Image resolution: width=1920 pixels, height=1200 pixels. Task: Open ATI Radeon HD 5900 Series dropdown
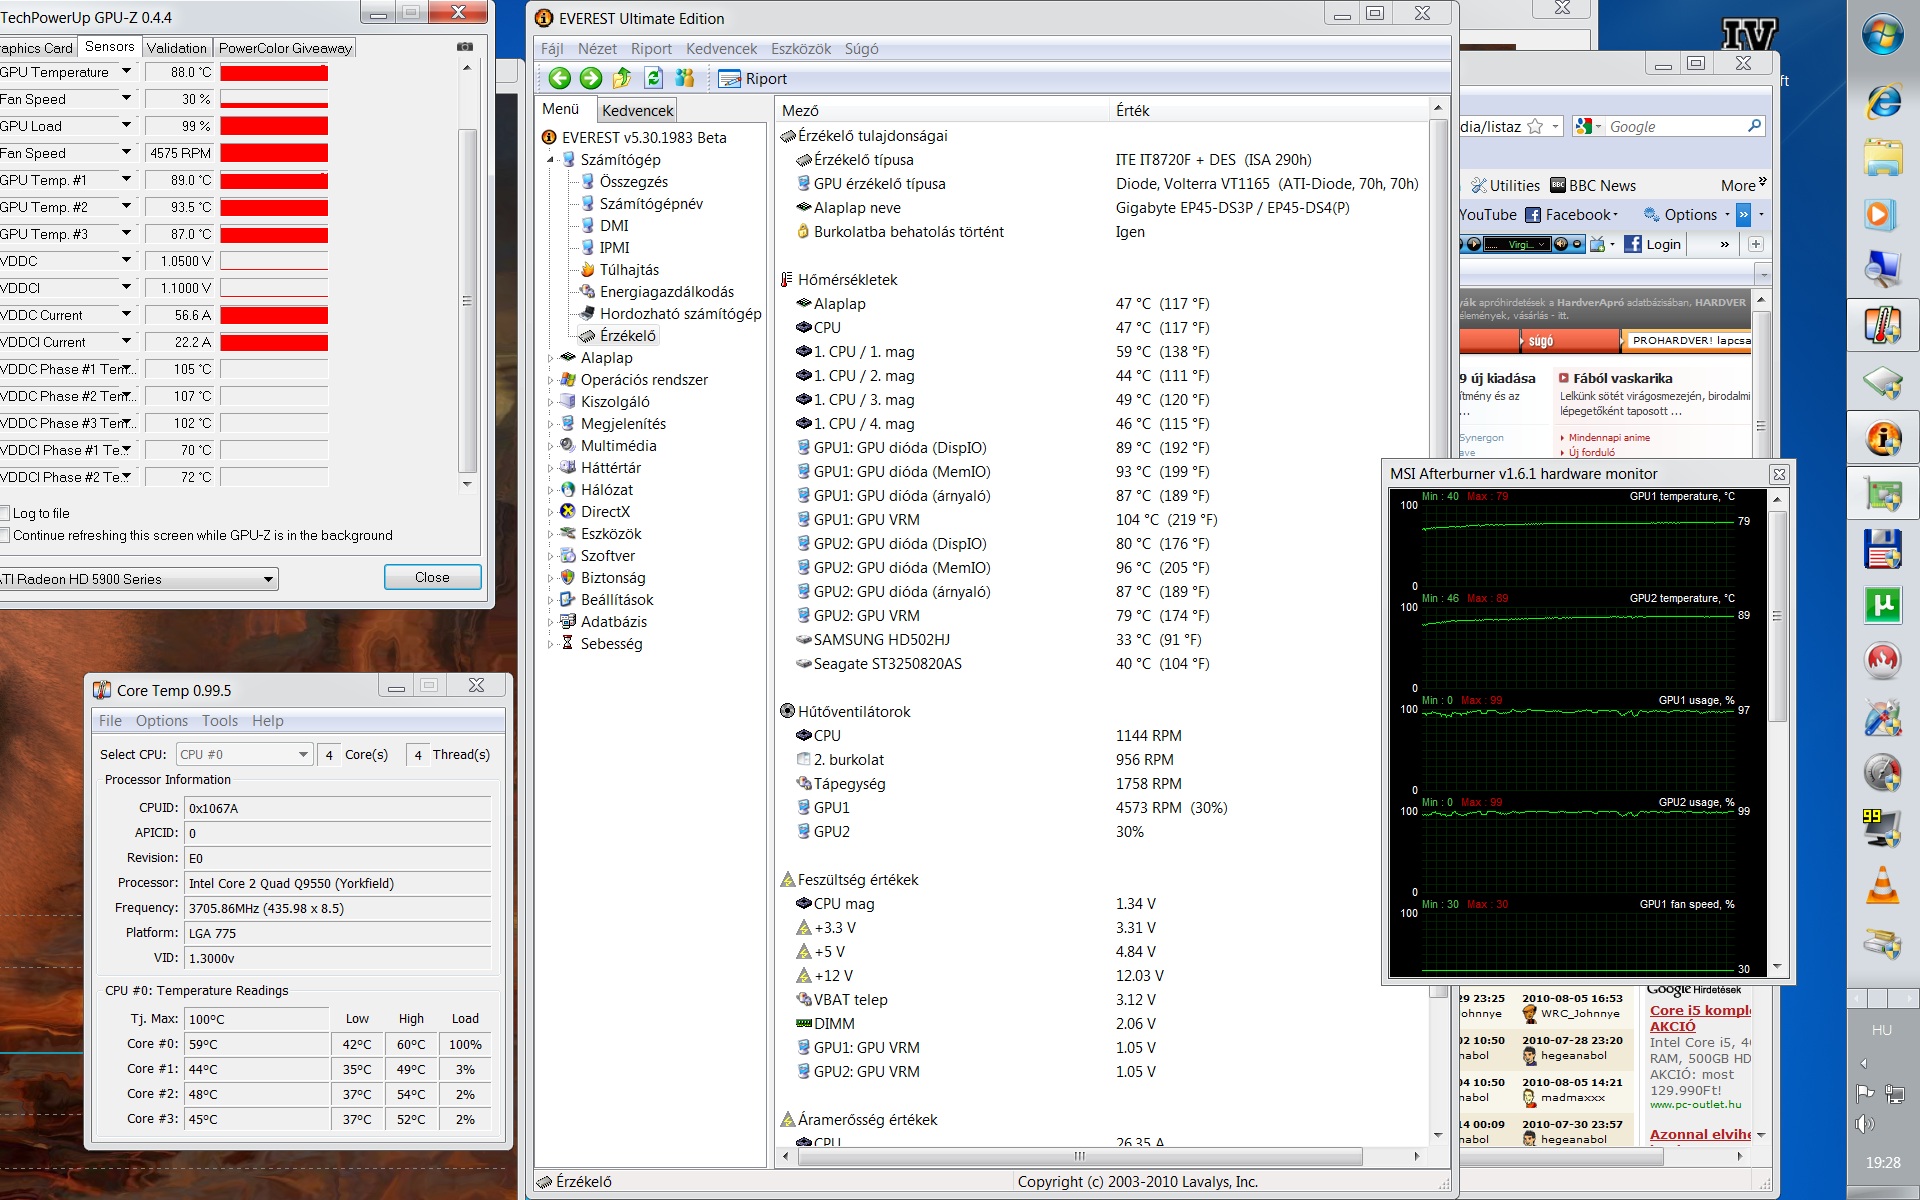(138, 579)
